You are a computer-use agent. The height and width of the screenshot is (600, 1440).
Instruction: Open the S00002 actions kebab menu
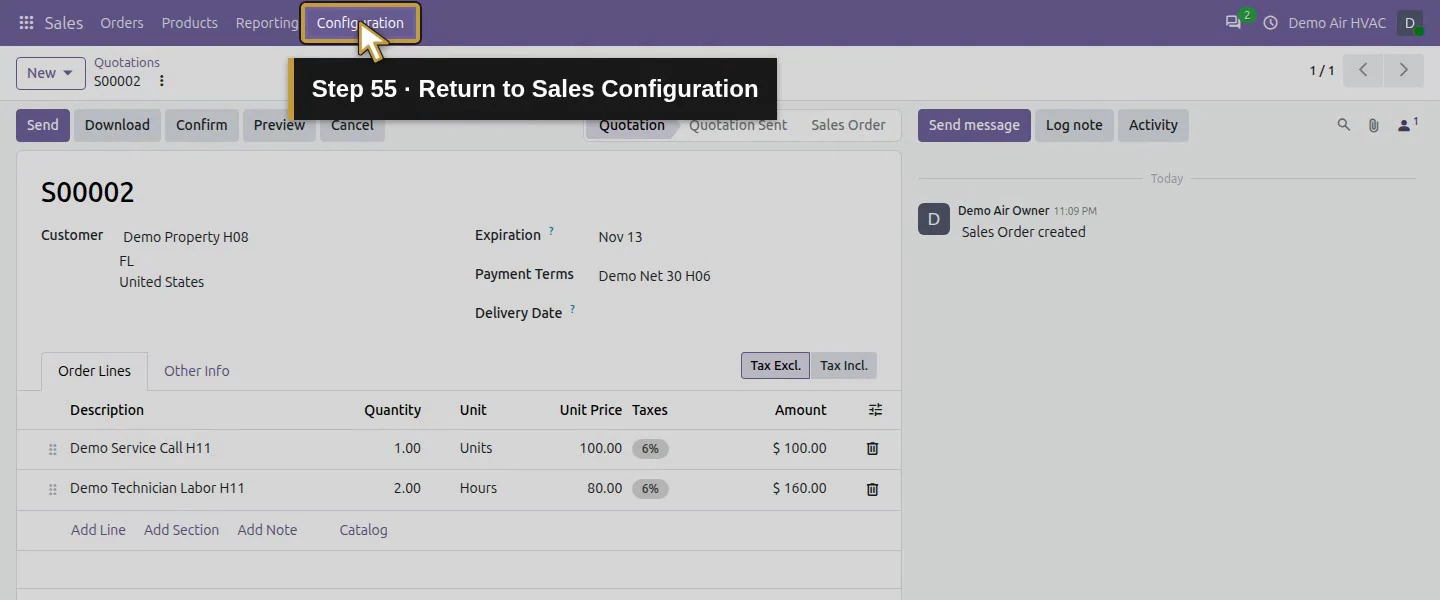coord(162,81)
